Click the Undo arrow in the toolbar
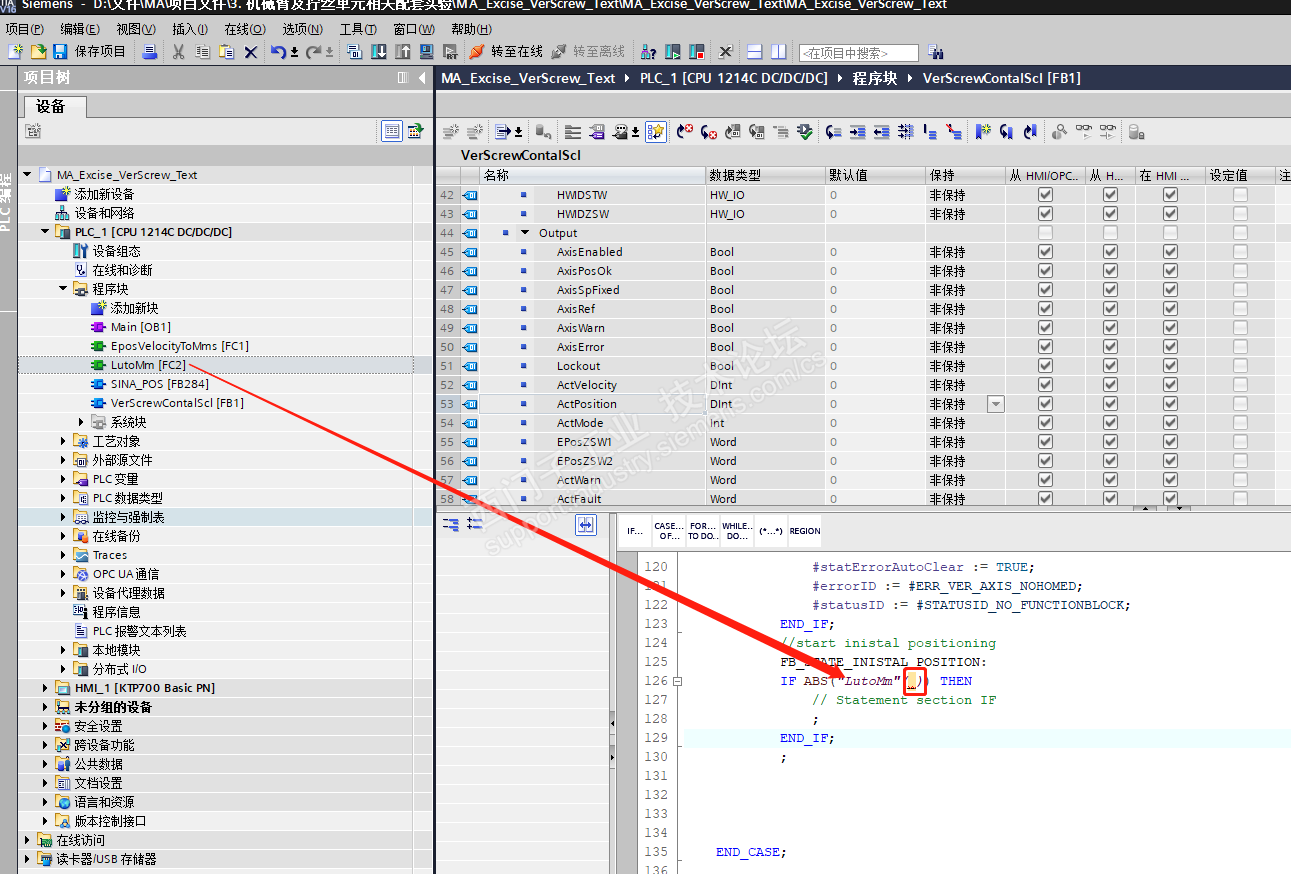 [x=277, y=52]
